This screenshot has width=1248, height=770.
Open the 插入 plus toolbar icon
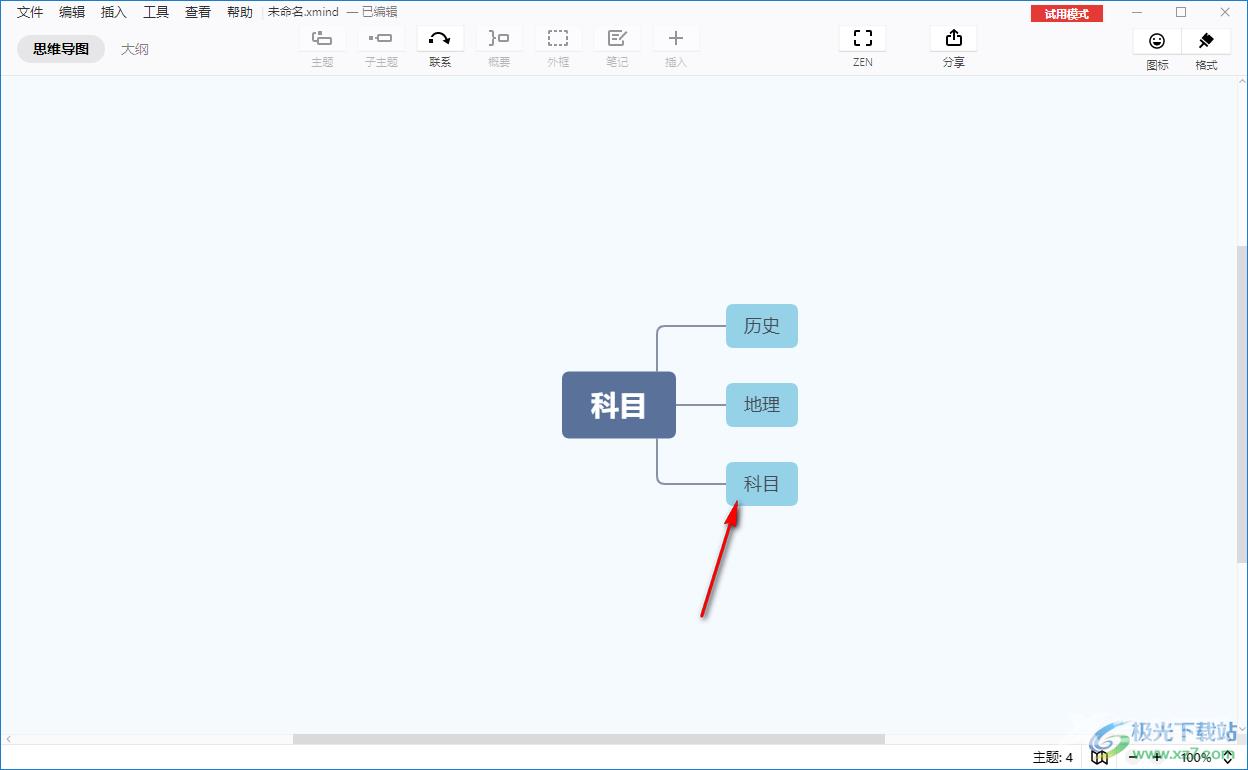(x=676, y=39)
